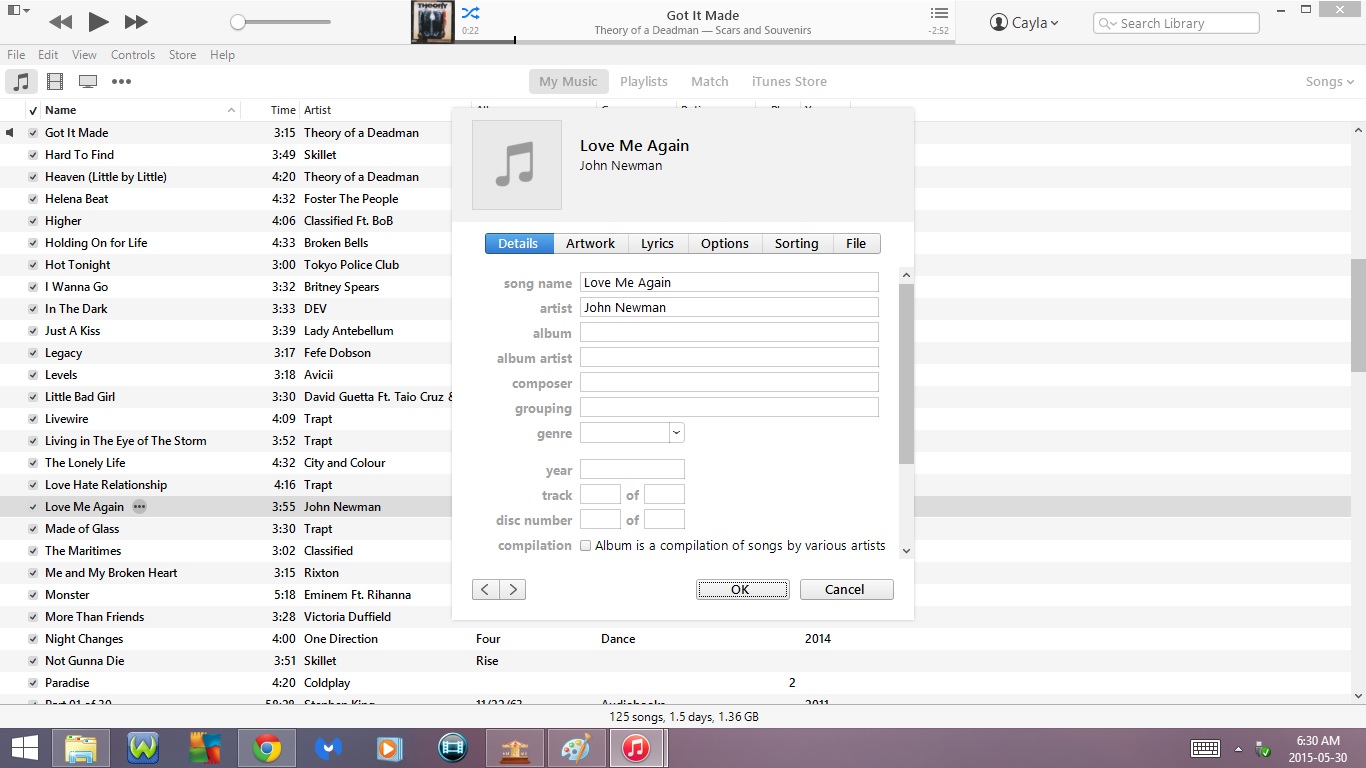Open the ellipsis options for Love Me Again
This screenshot has width=1366, height=768.
(140, 507)
